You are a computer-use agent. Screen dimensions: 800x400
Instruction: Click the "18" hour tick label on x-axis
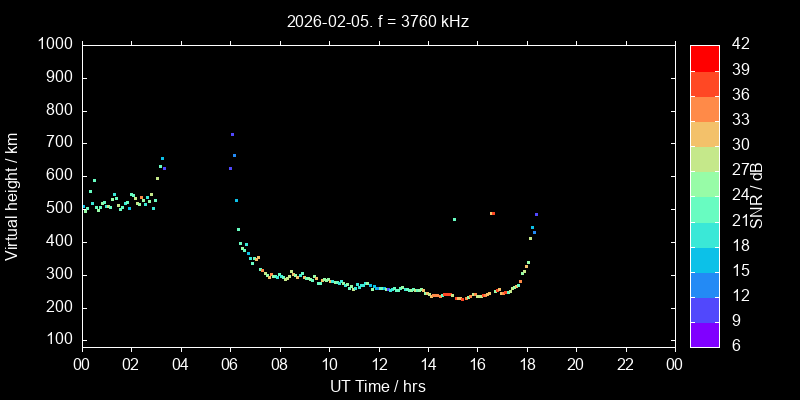(526, 364)
